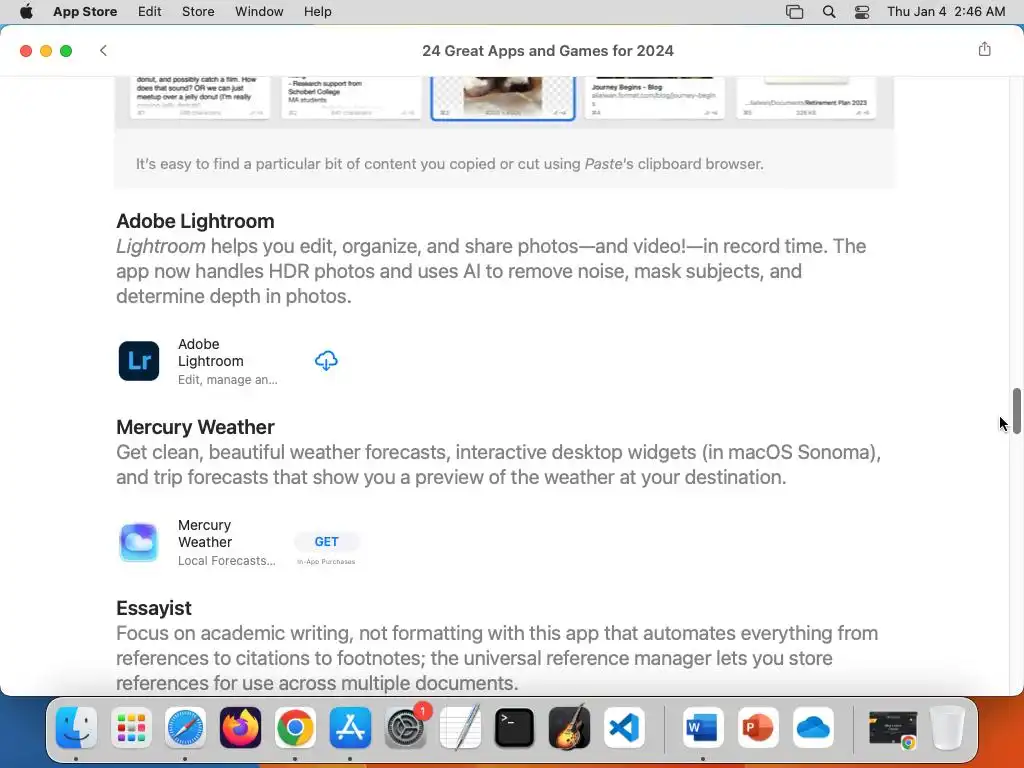Open the Edit menu
This screenshot has height=768, width=1024.
click(x=150, y=12)
